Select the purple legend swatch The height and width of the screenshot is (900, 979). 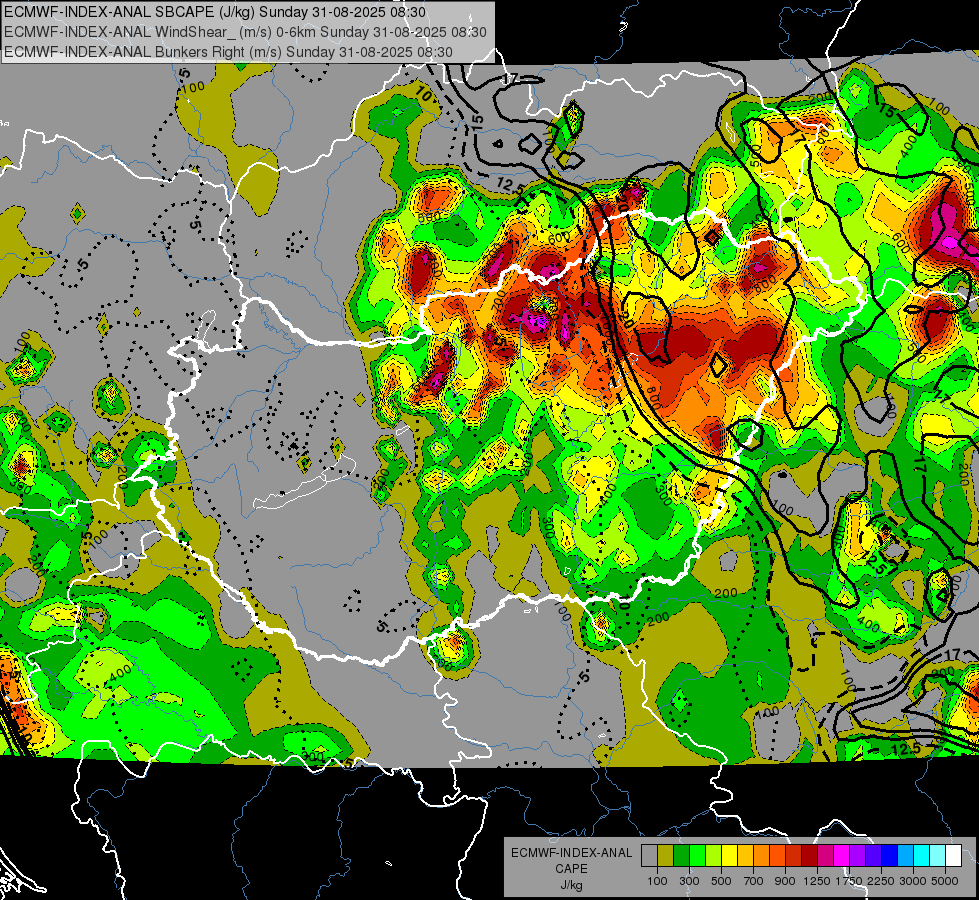pos(857,856)
